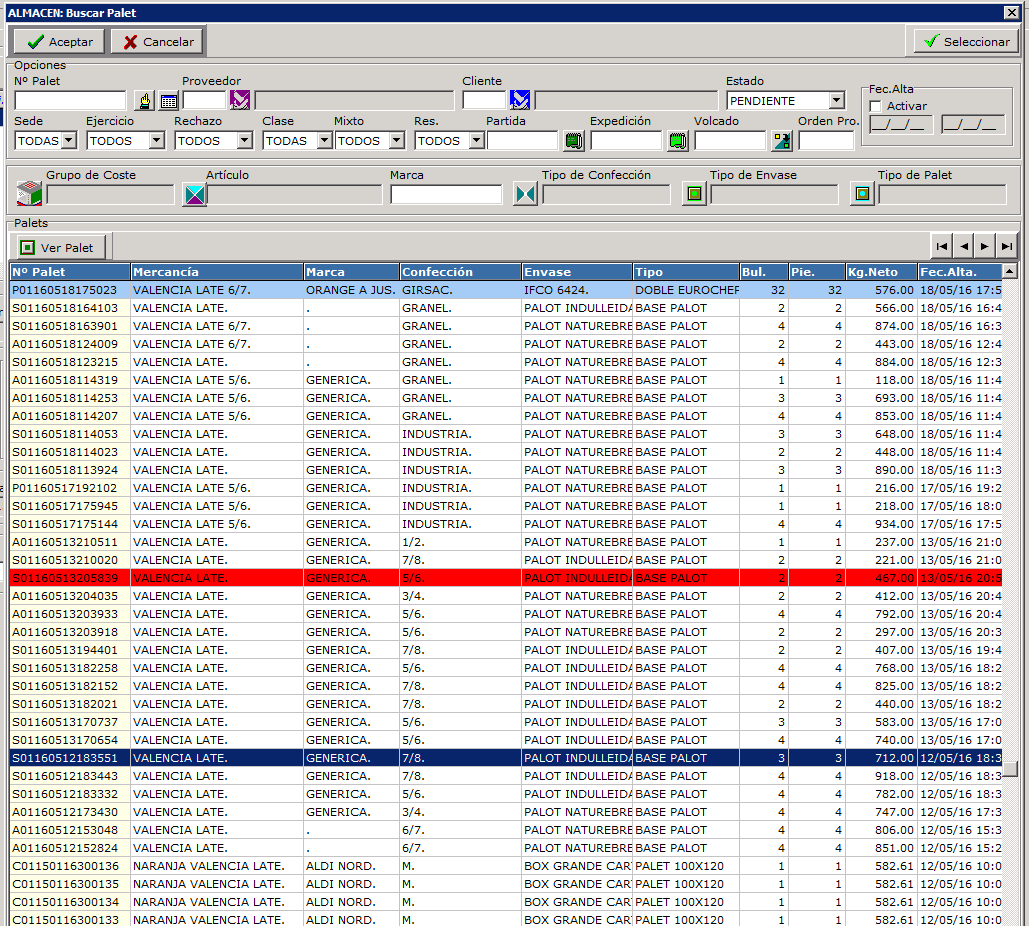Image resolution: width=1029 pixels, height=926 pixels.
Task: Click the Tipo de Envase icon
Action: (x=694, y=194)
